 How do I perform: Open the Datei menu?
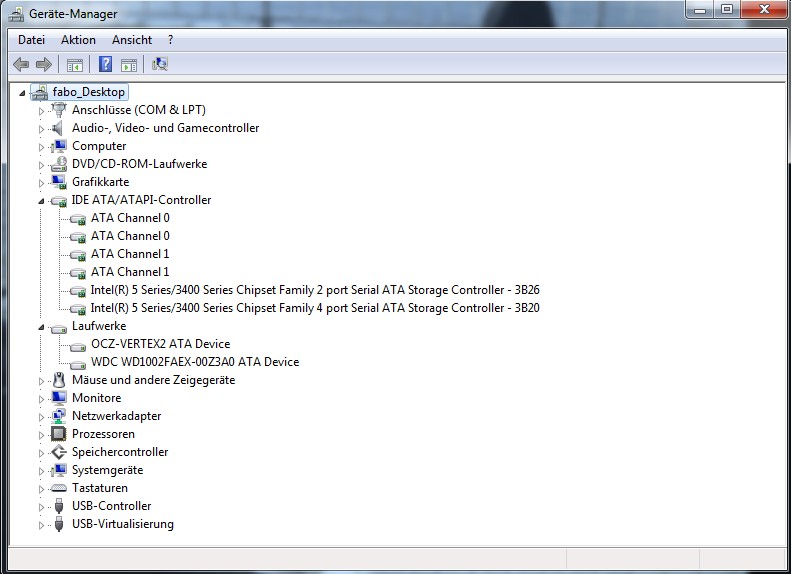[x=31, y=40]
